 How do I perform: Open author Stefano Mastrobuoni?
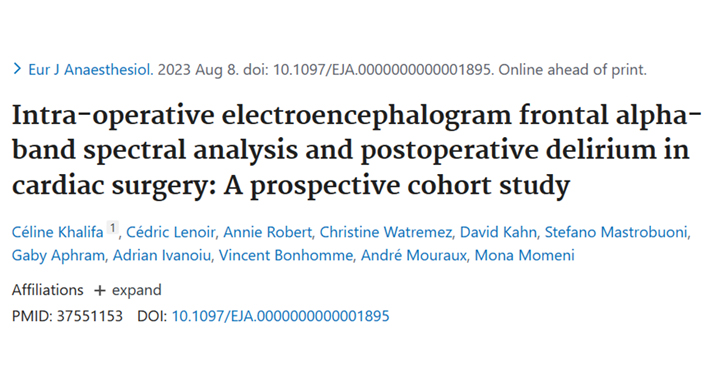click(x=616, y=232)
